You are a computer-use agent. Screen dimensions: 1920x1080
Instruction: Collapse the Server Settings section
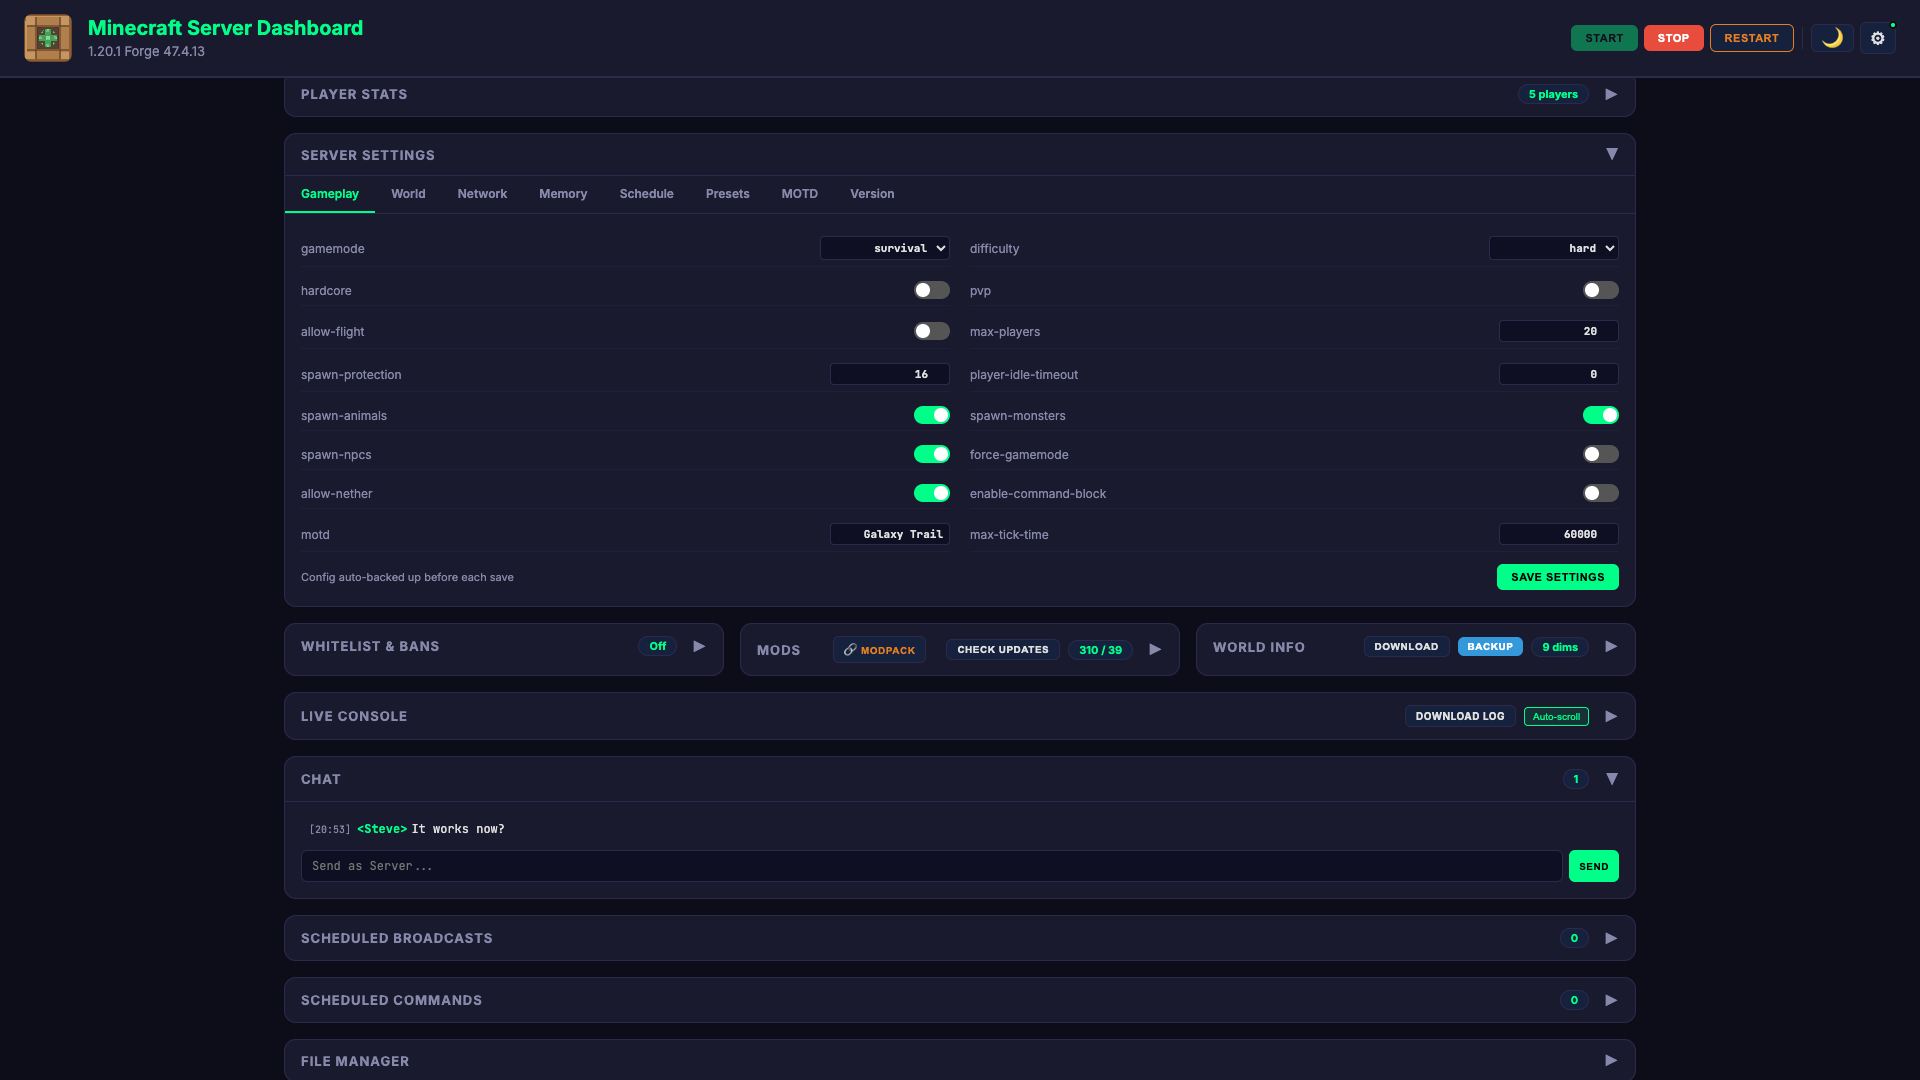click(1612, 154)
